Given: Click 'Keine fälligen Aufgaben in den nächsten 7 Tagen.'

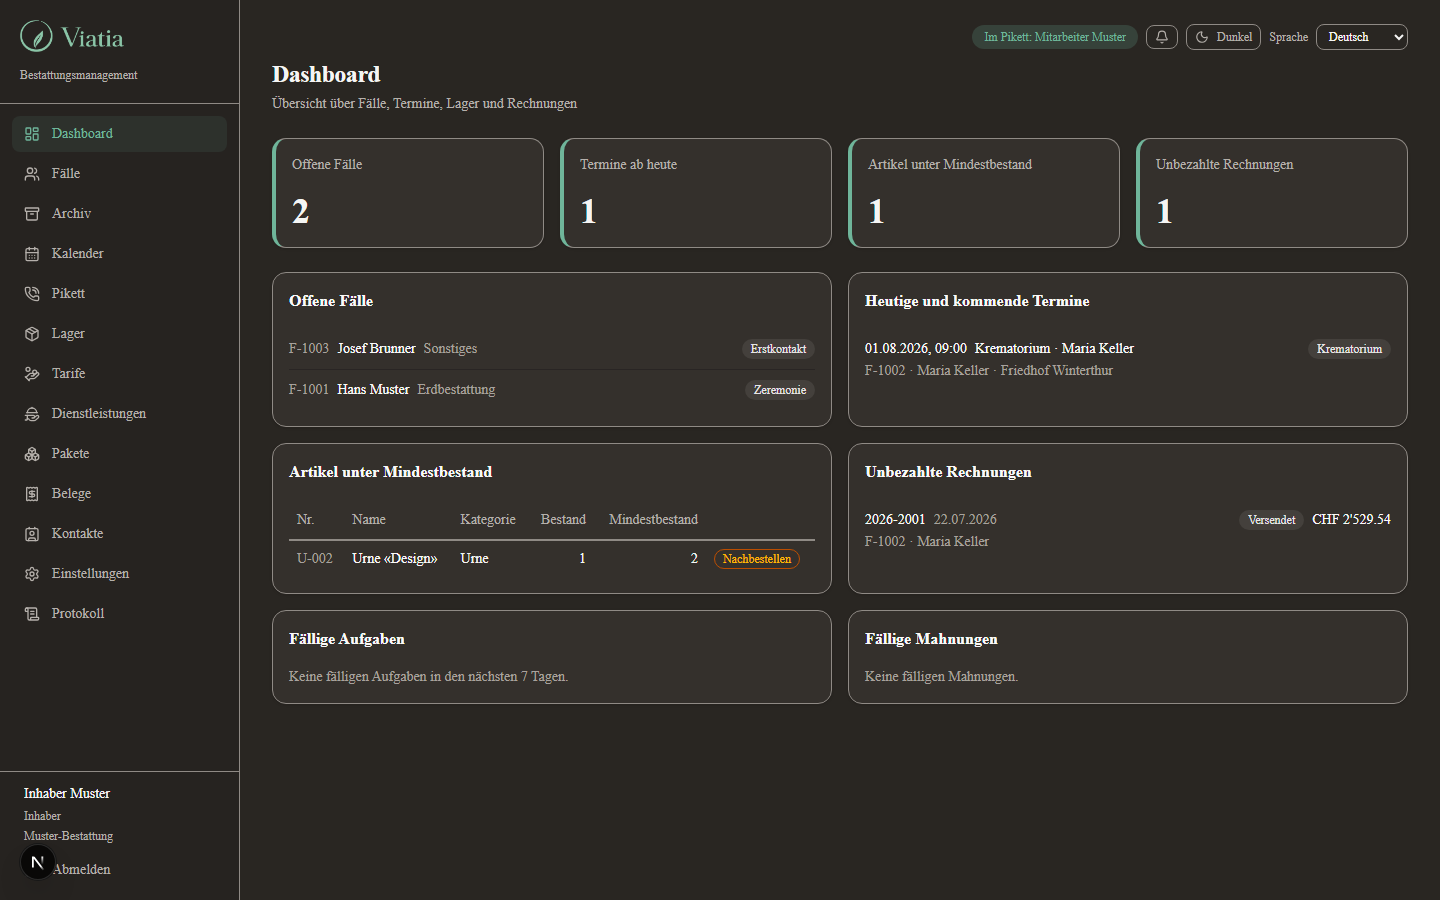Looking at the screenshot, I should (428, 677).
